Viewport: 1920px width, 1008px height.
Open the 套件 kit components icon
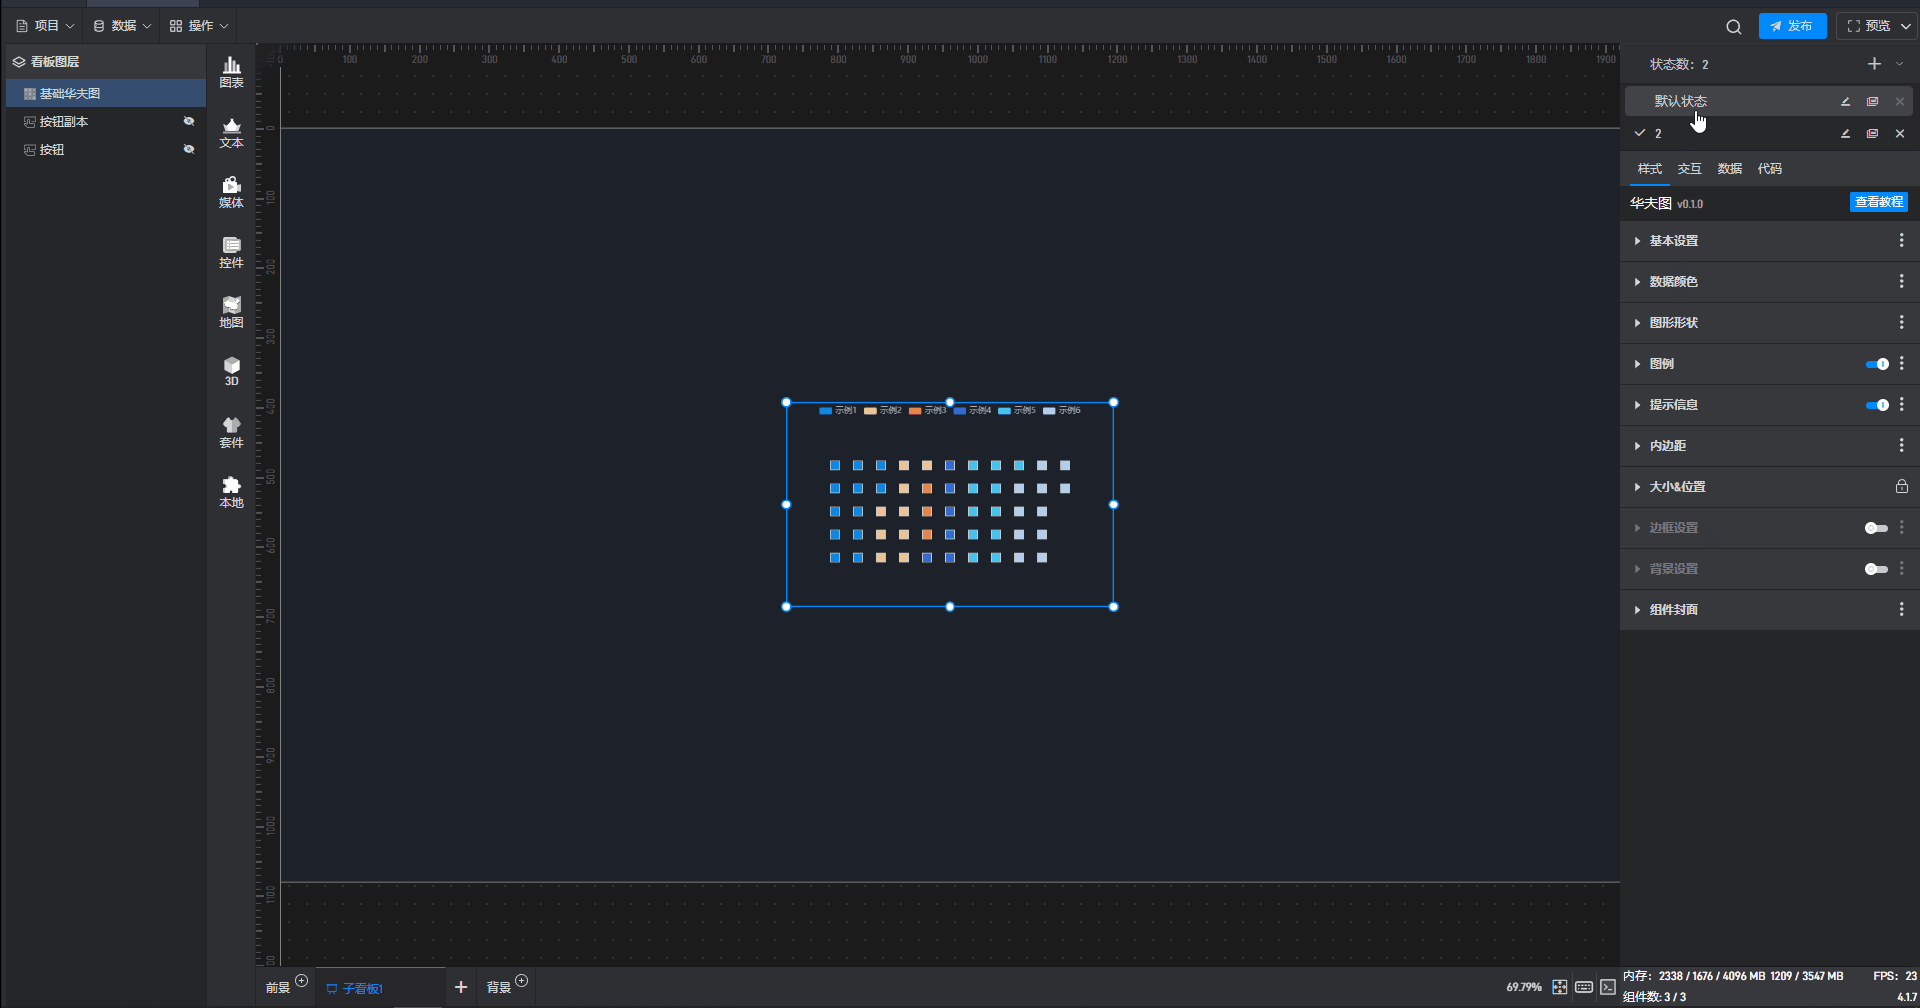click(x=231, y=432)
